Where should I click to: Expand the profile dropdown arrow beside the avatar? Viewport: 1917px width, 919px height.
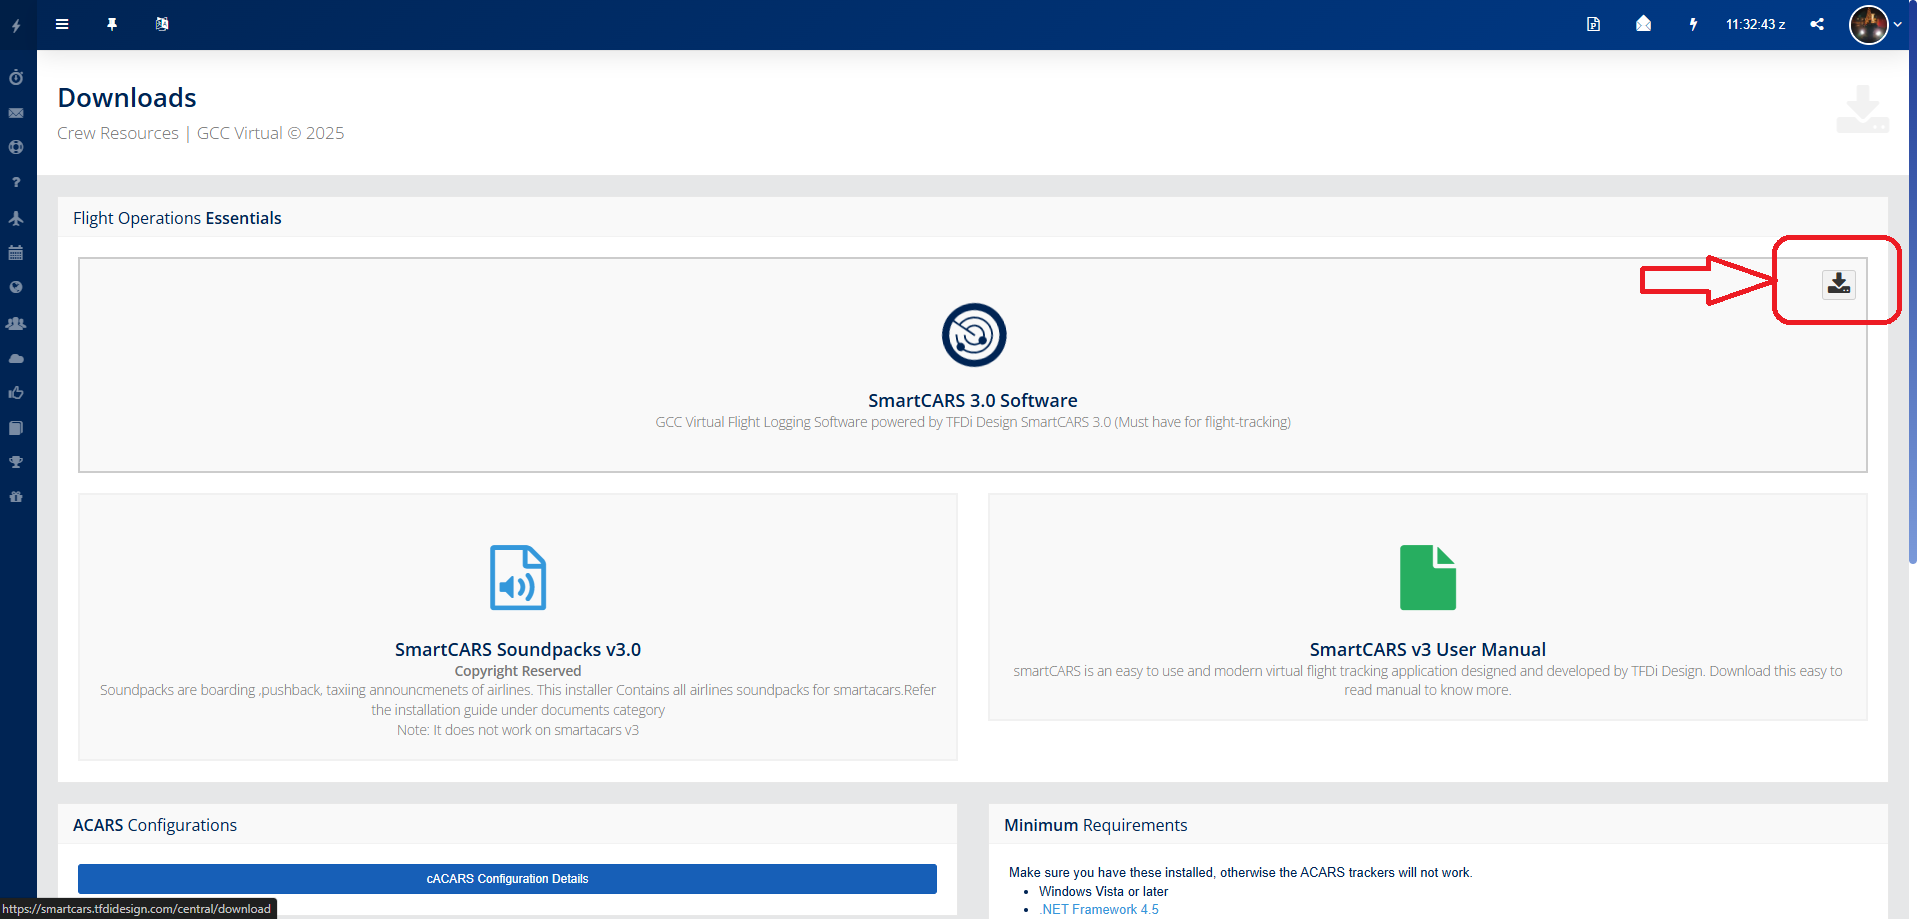pyautogui.click(x=1897, y=25)
